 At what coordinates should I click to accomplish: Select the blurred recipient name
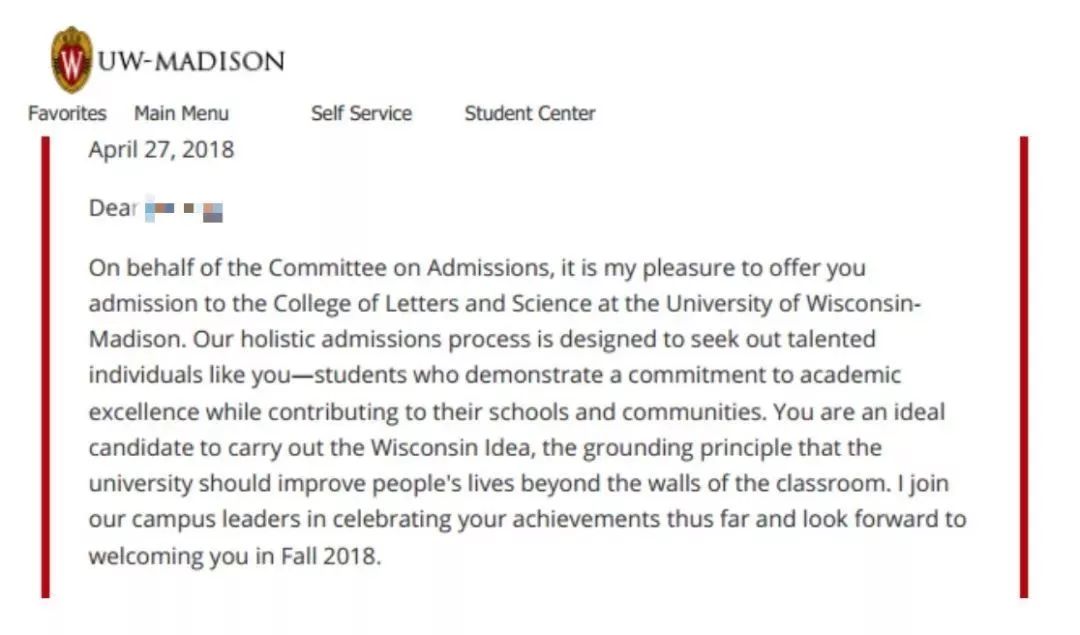(x=183, y=210)
